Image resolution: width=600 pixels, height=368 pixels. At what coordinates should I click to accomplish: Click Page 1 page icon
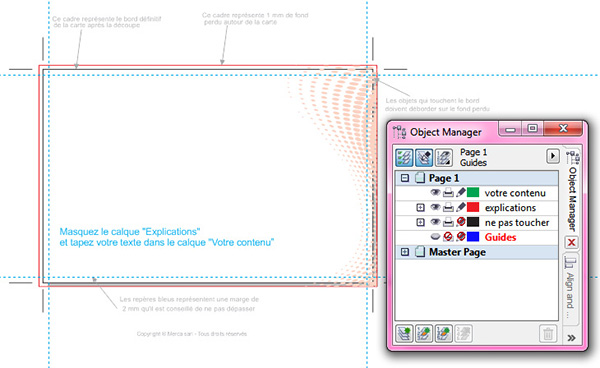[x=420, y=178]
